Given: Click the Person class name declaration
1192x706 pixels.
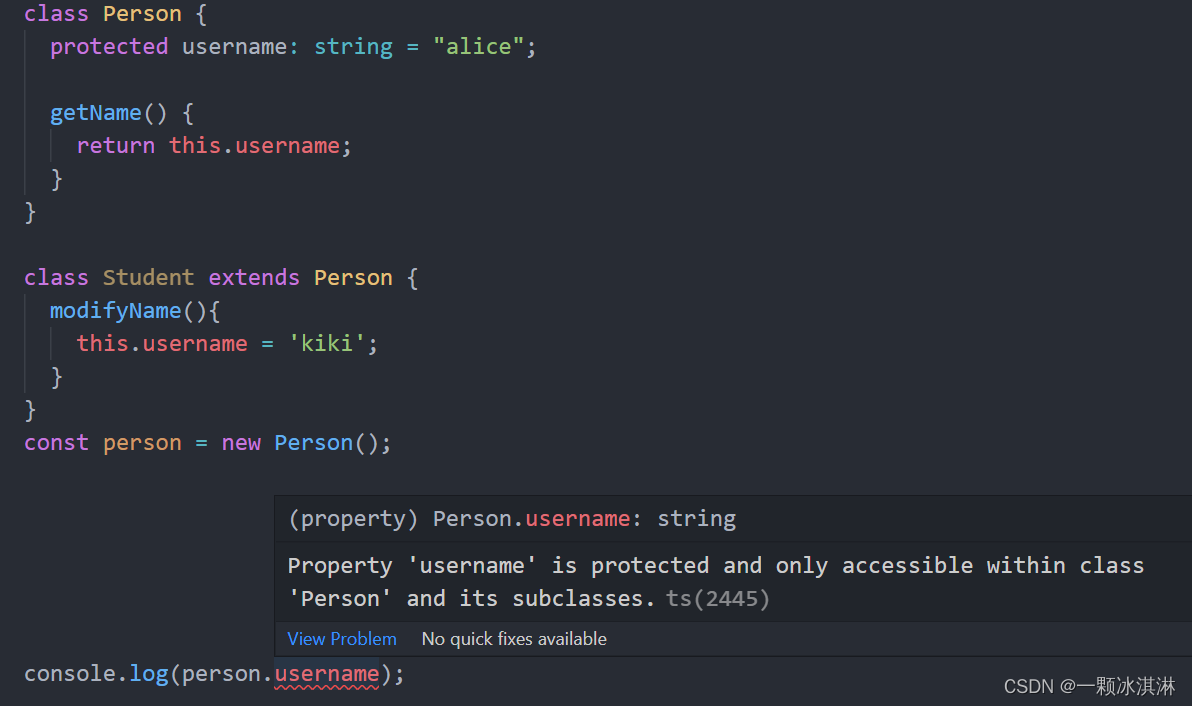Looking at the screenshot, I should coord(142,14).
